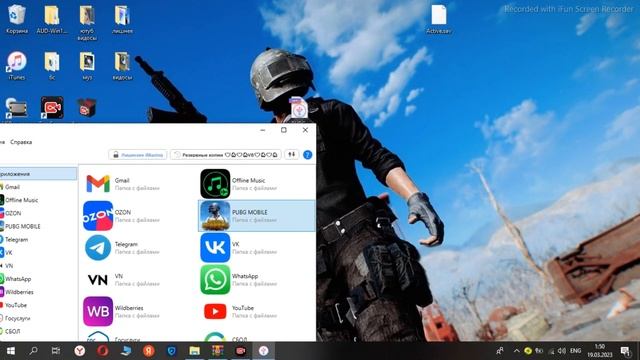Image resolution: width=640 pixels, height=360 pixels.
Task: Open taskbar search magnifier
Action: [33, 351]
